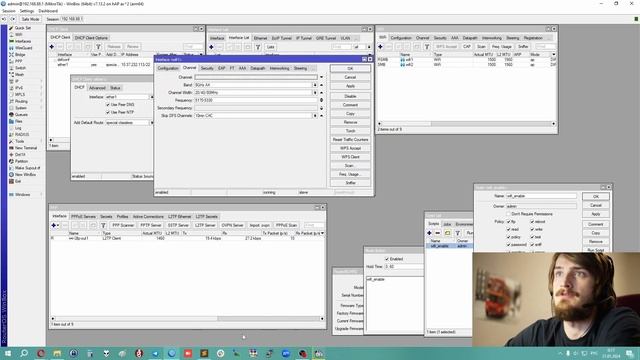Open the Bridge sidebar item
The image size is (640, 360).
pyautogui.click(x=20, y=54)
